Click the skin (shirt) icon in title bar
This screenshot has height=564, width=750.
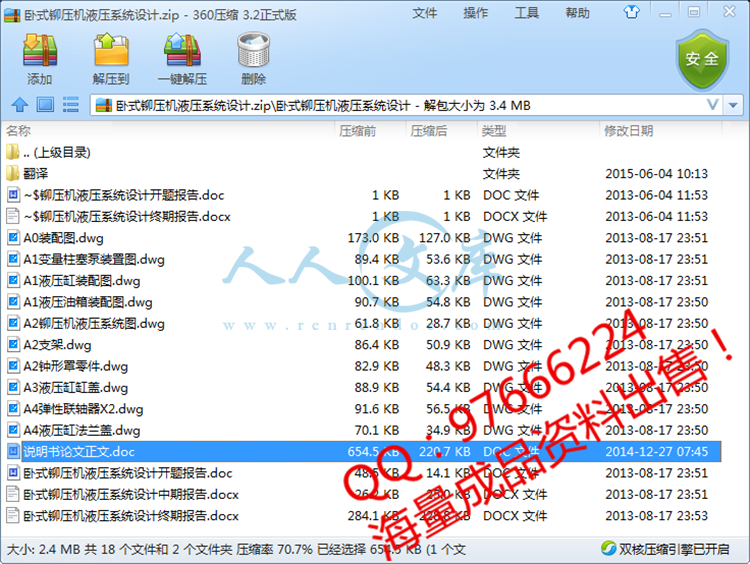point(631,12)
